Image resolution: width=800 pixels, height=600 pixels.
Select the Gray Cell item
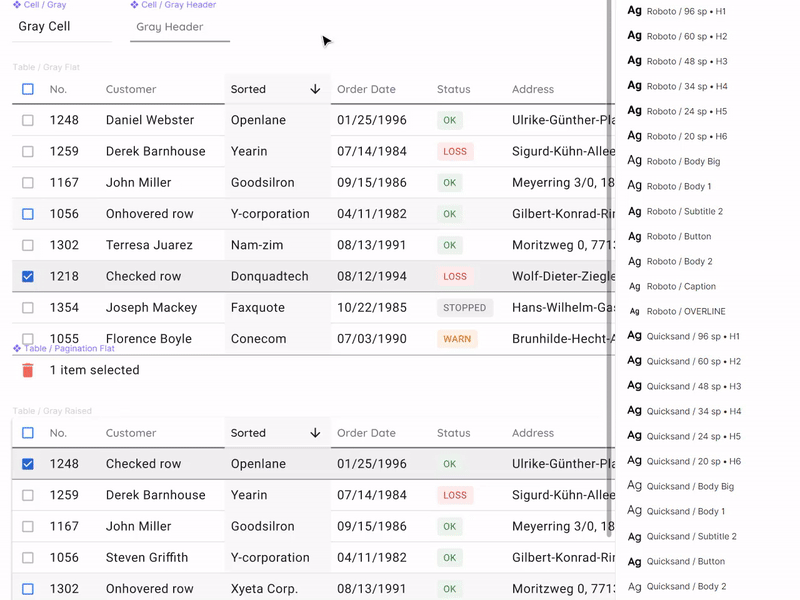pos(62,27)
